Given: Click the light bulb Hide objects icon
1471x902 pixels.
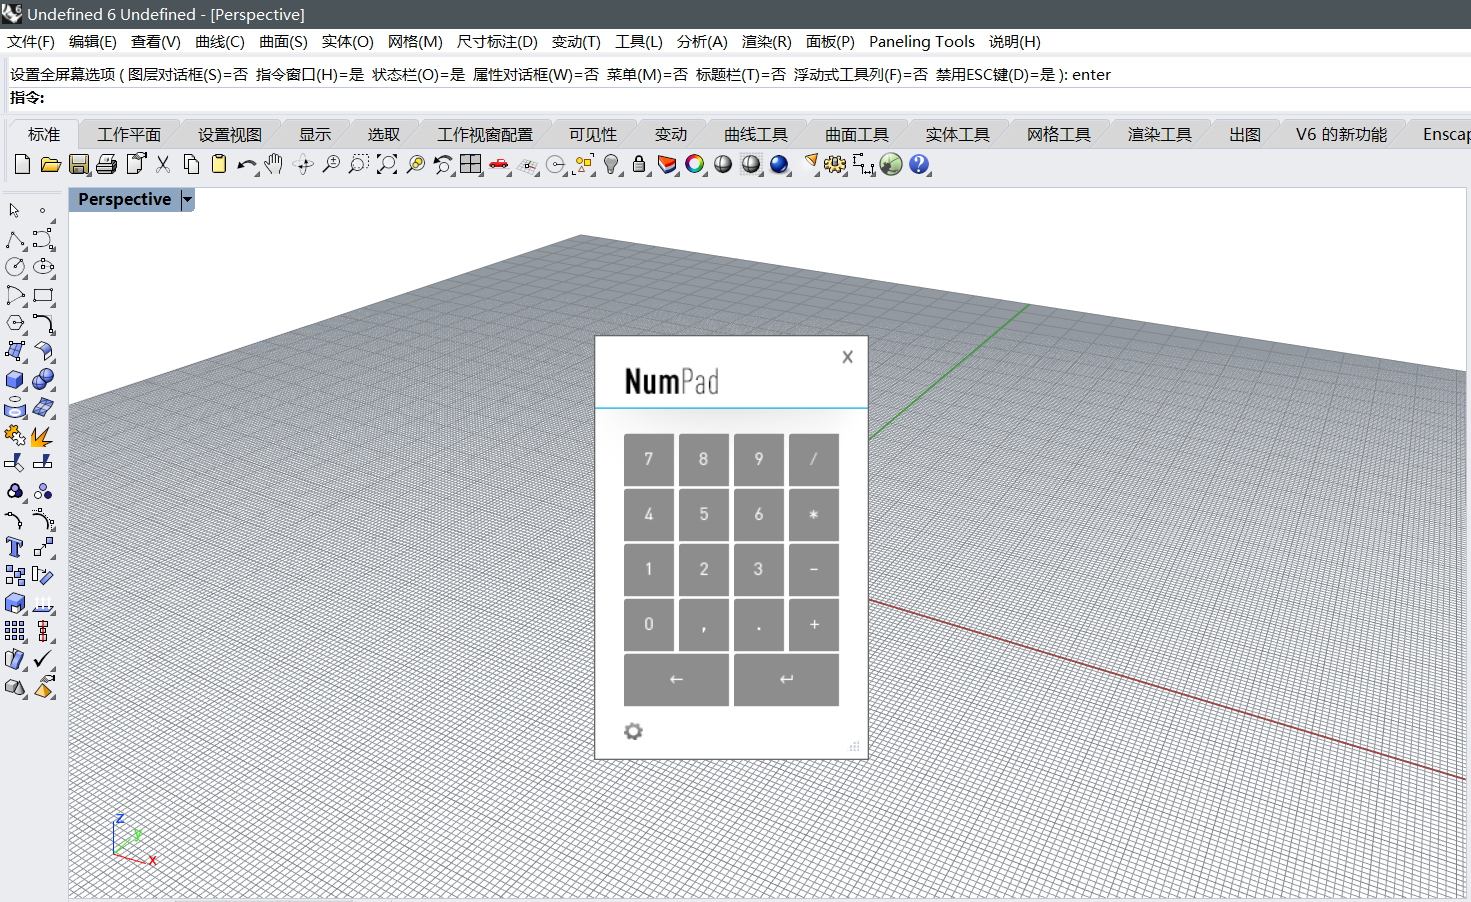Looking at the screenshot, I should point(611,165).
